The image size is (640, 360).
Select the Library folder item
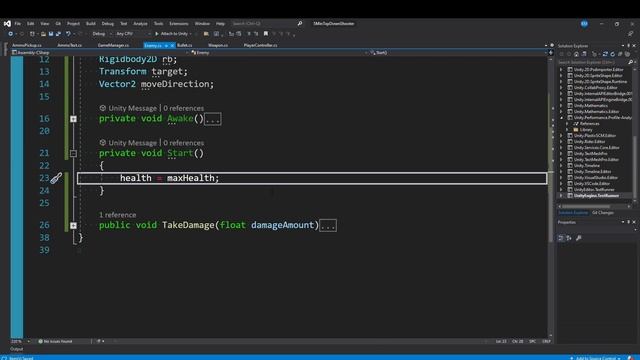tap(586, 130)
